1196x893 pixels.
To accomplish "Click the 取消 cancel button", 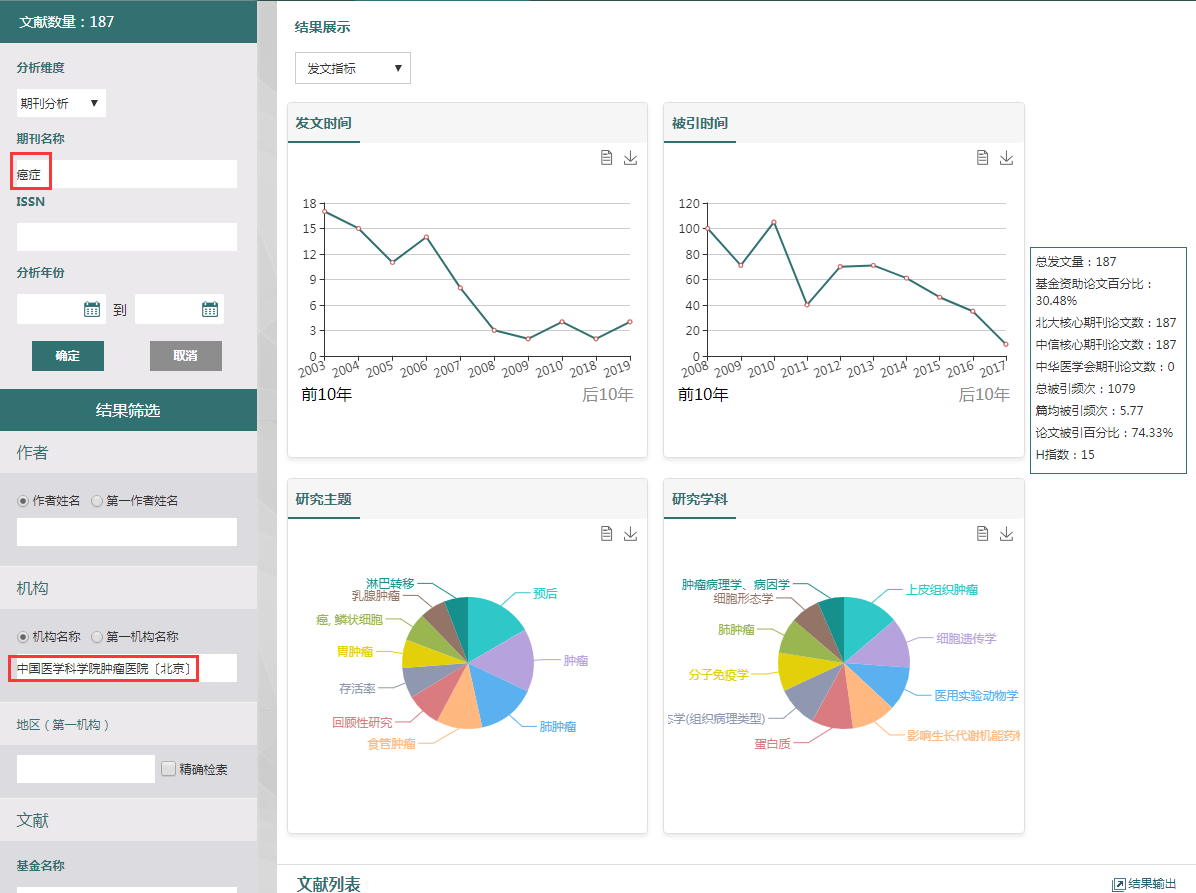I will point(185,356).
